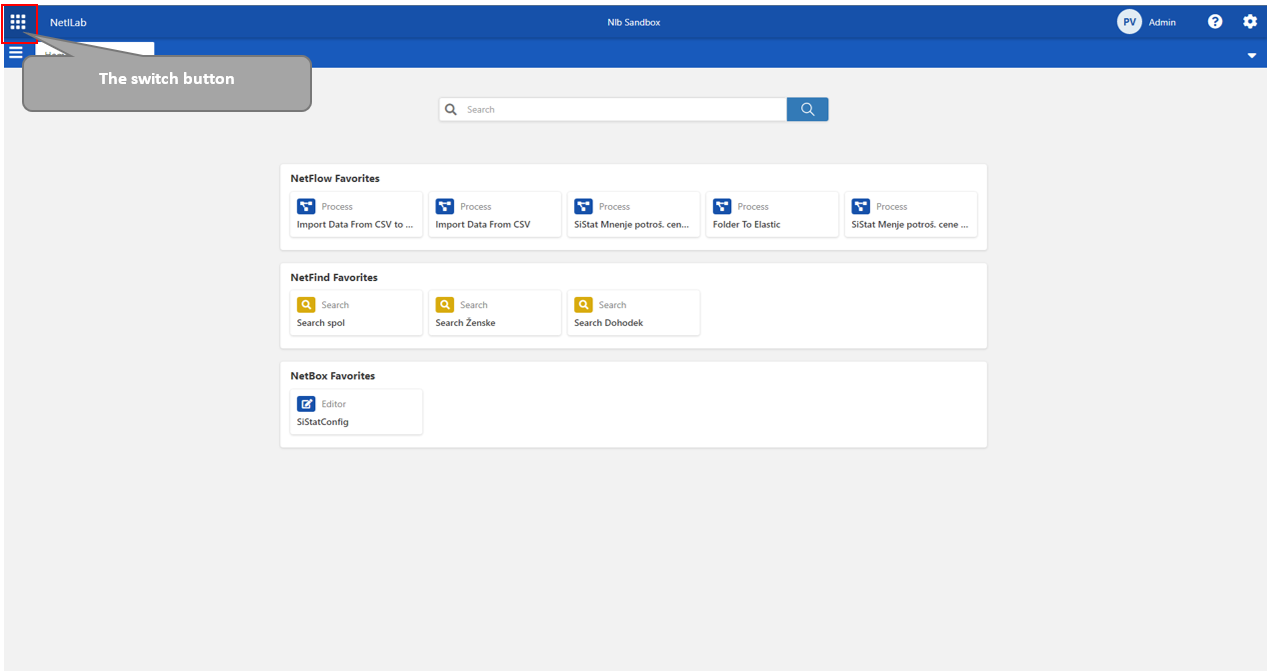Screen dimensions: 1277x671
Task: Open the Search spol favorite
Action: point(355,313)
